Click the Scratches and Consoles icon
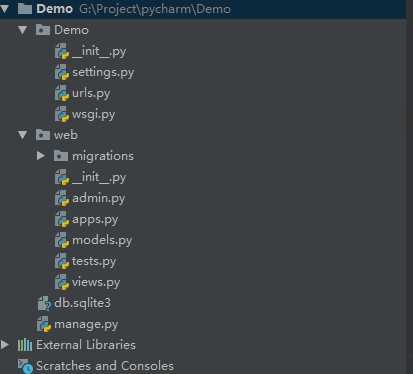Image resolution: width=413 pixels, height=374 pixels. point(25,366)
